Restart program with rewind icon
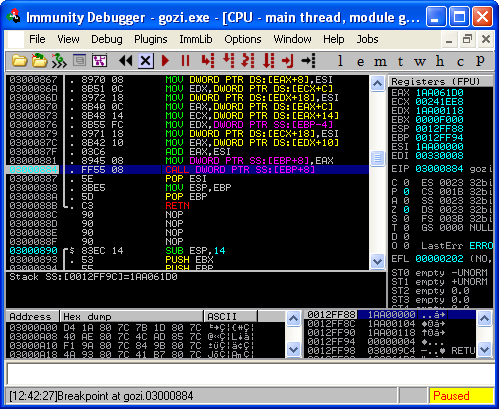The image size is (499, 409). point(126,61)
